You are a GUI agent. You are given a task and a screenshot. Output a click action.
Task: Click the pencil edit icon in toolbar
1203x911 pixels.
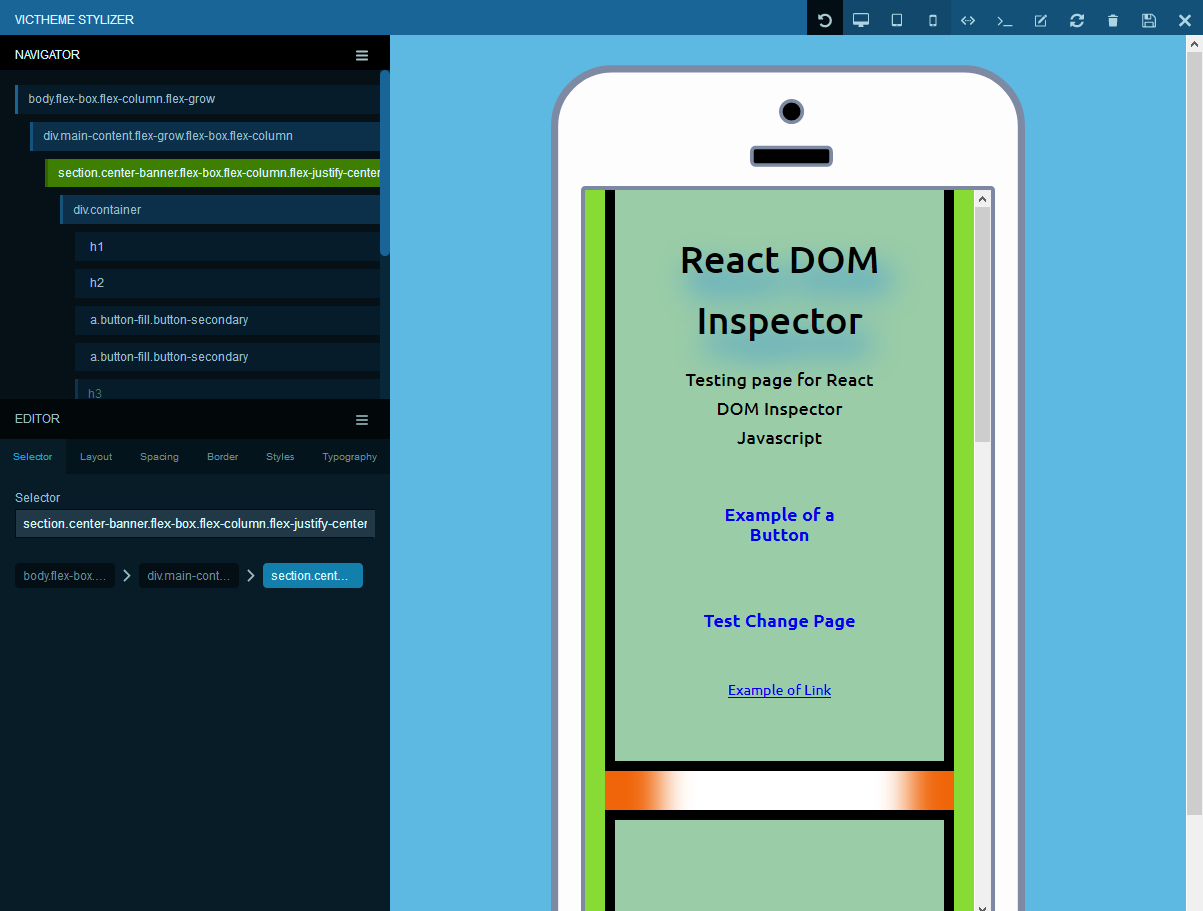pos(1040,20)
